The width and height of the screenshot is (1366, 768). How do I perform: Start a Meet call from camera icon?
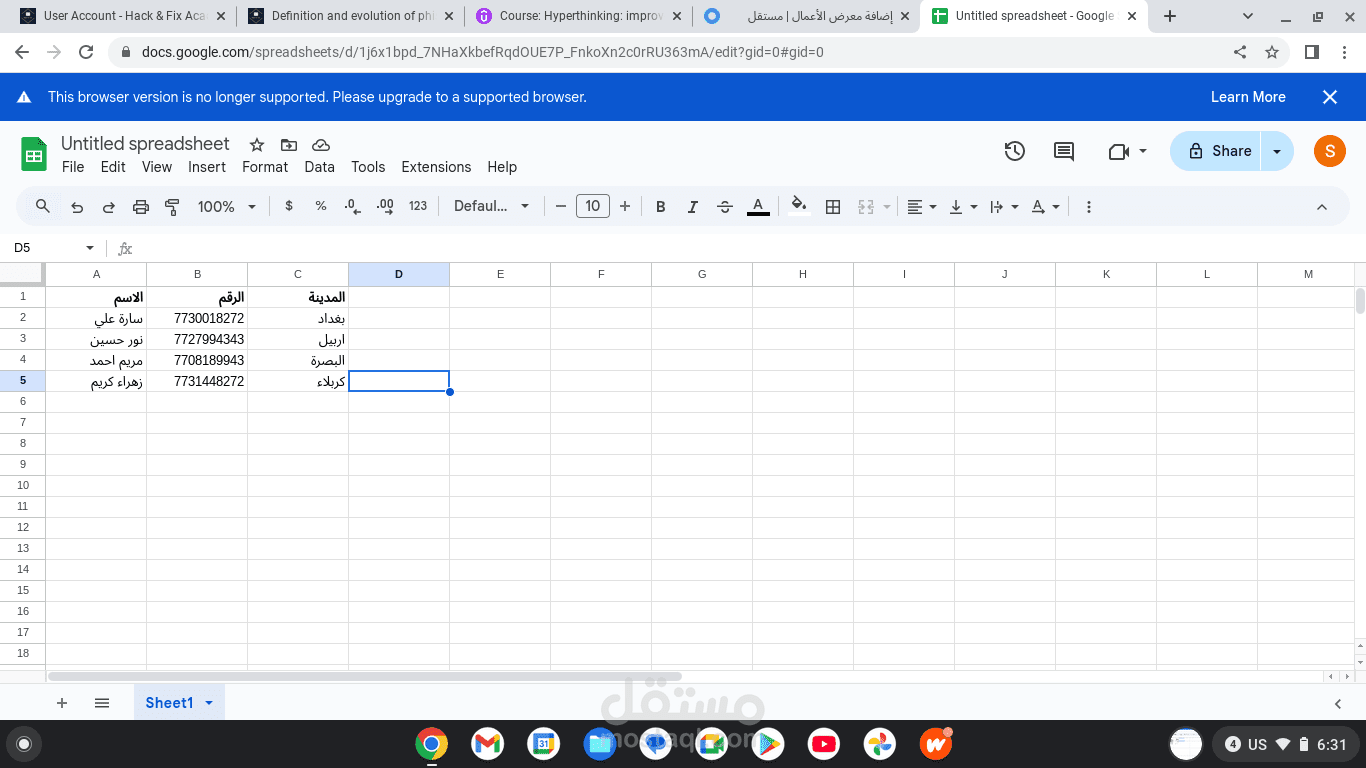point(1128,151)
